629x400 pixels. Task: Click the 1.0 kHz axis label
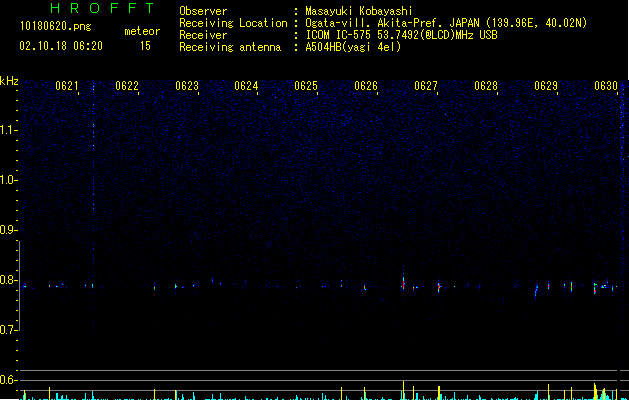pyautogui.click(x=9, y=180)
